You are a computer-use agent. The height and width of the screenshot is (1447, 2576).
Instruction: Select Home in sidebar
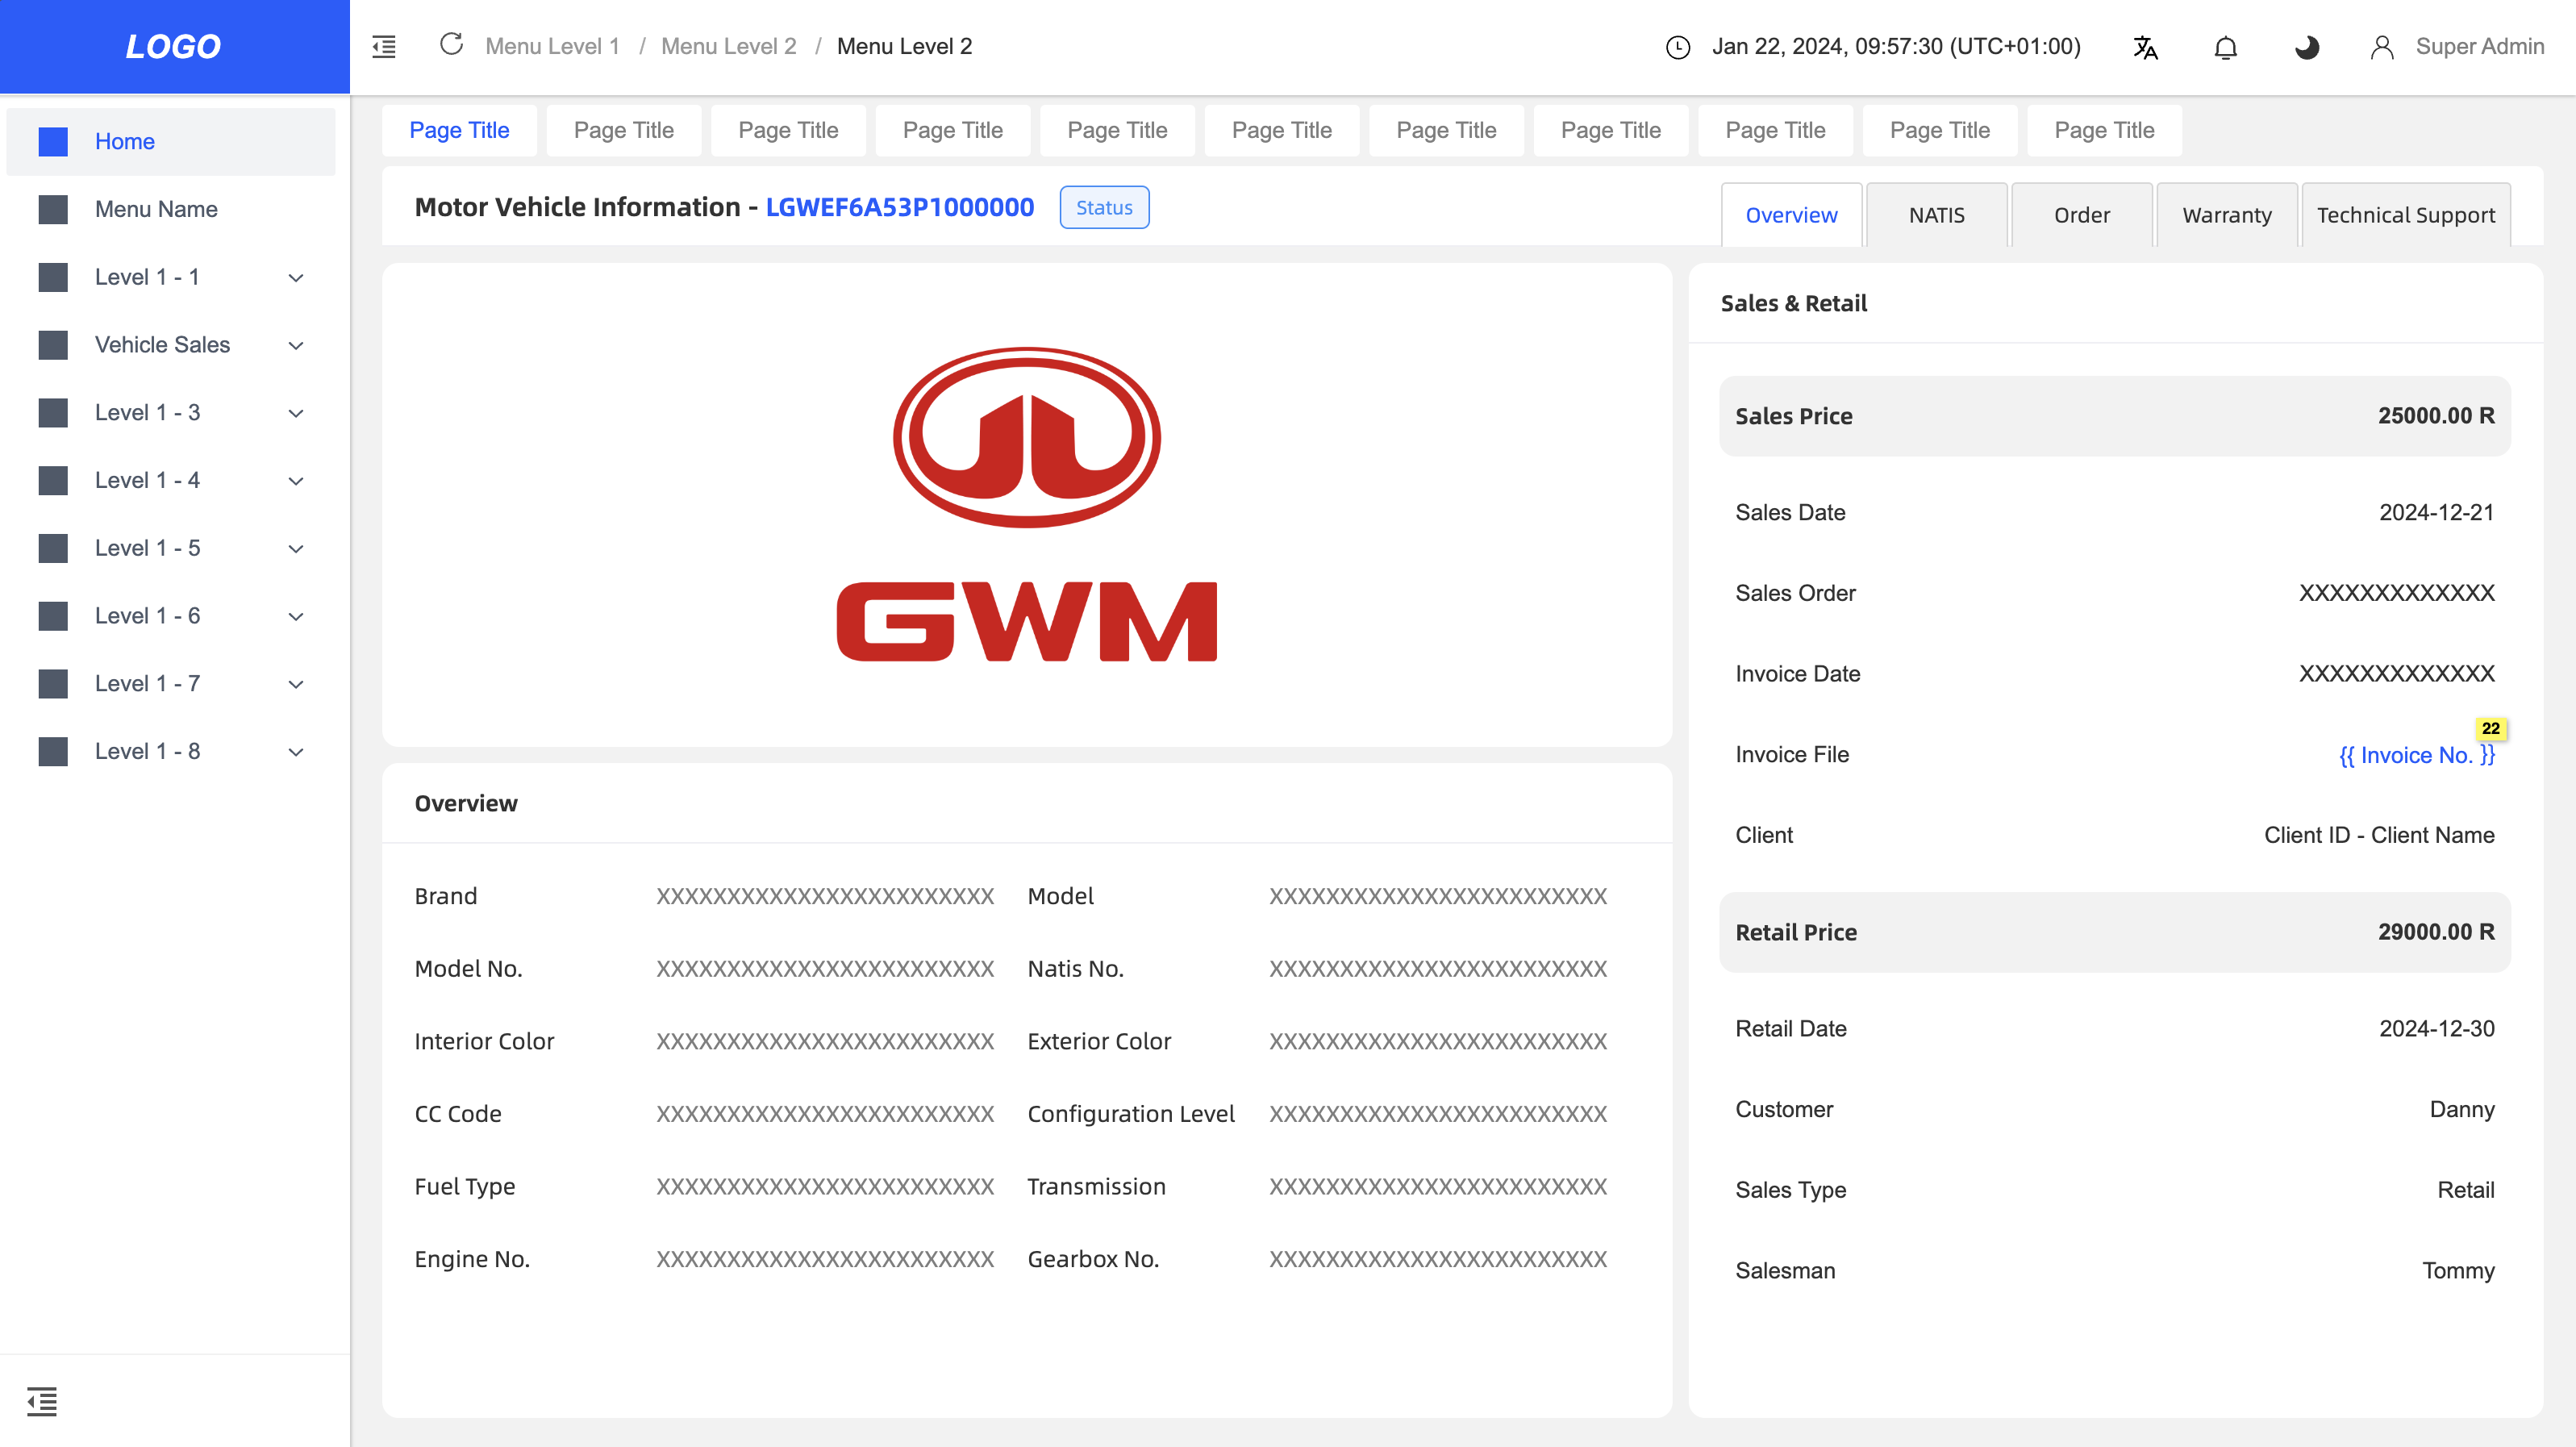[x=171, y=141]
